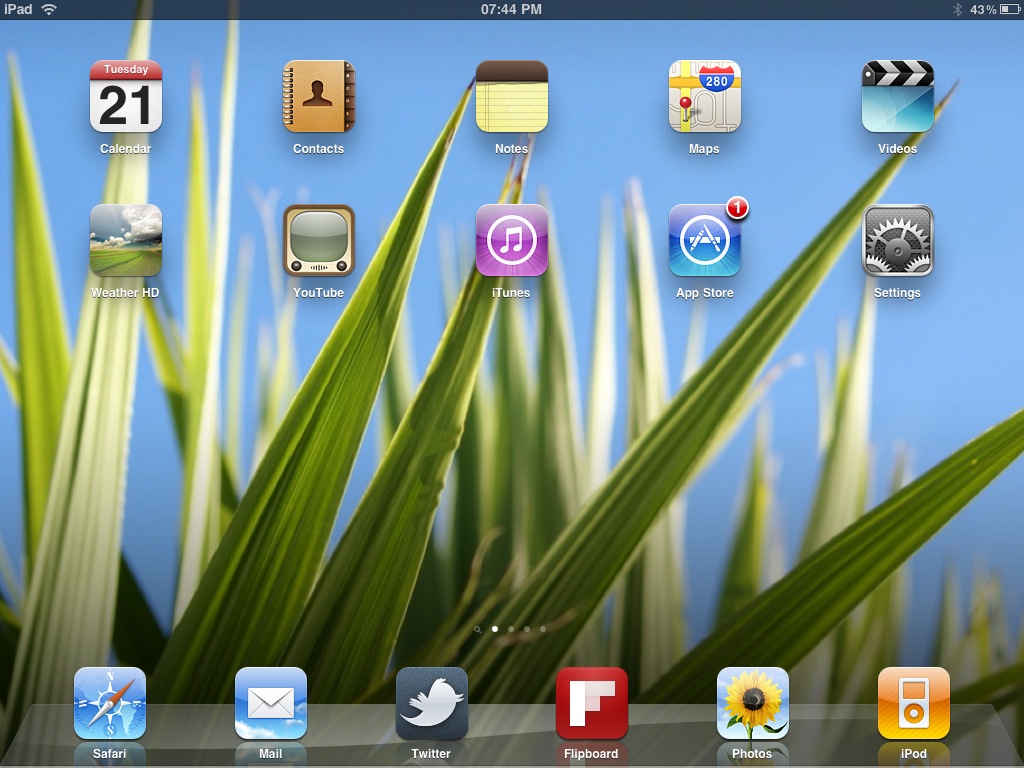
Task: Open Photos from the dock
Action: point(752,703)
